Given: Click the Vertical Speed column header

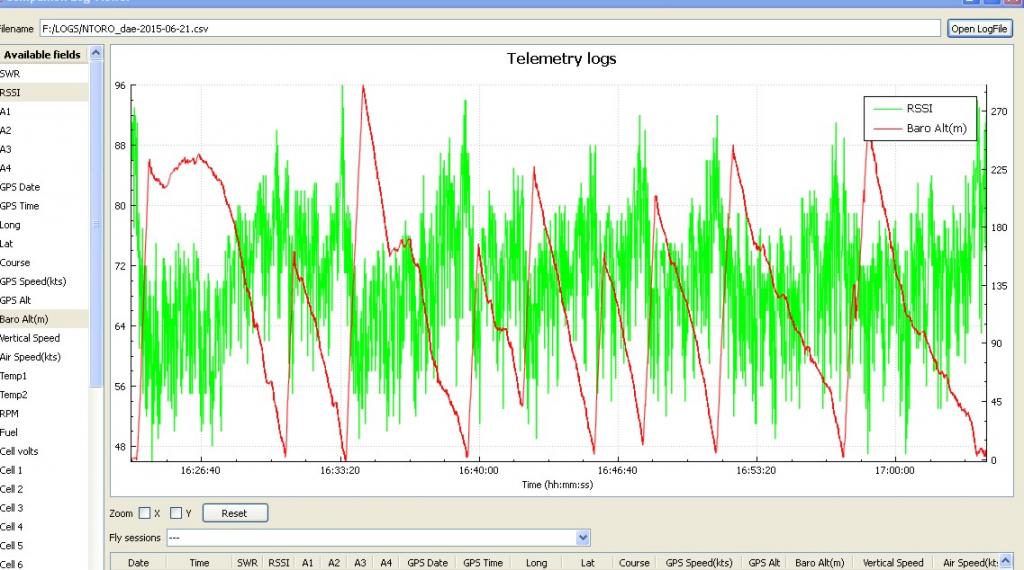Looking at the screenshot, I should click(892, 563).
